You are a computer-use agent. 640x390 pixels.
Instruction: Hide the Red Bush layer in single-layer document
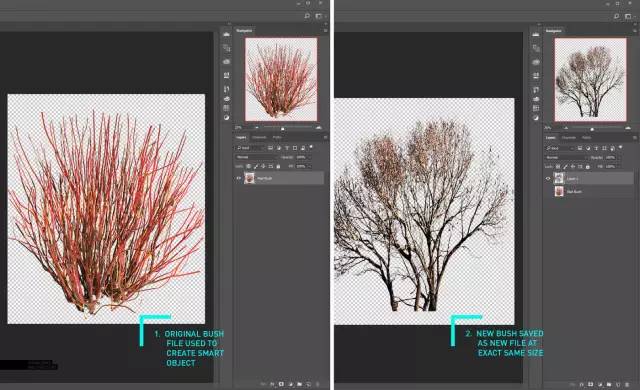point(239,178)
